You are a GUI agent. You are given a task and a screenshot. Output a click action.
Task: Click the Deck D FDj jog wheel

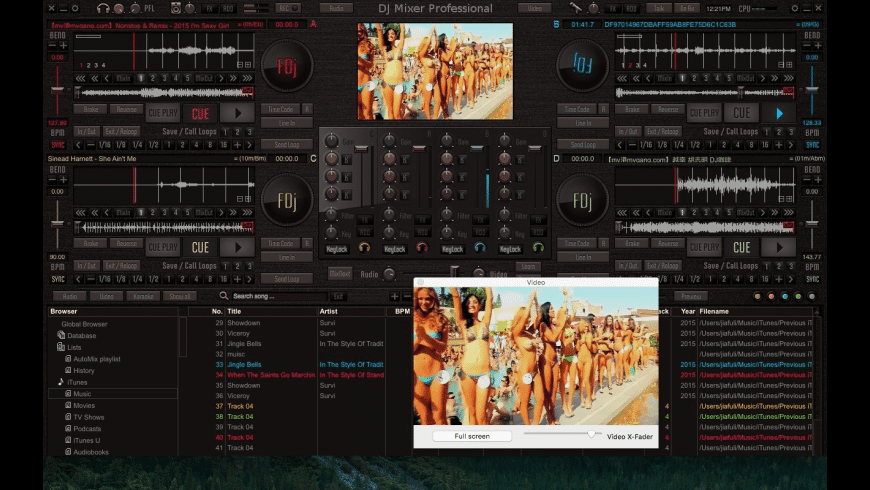(582, 201)
